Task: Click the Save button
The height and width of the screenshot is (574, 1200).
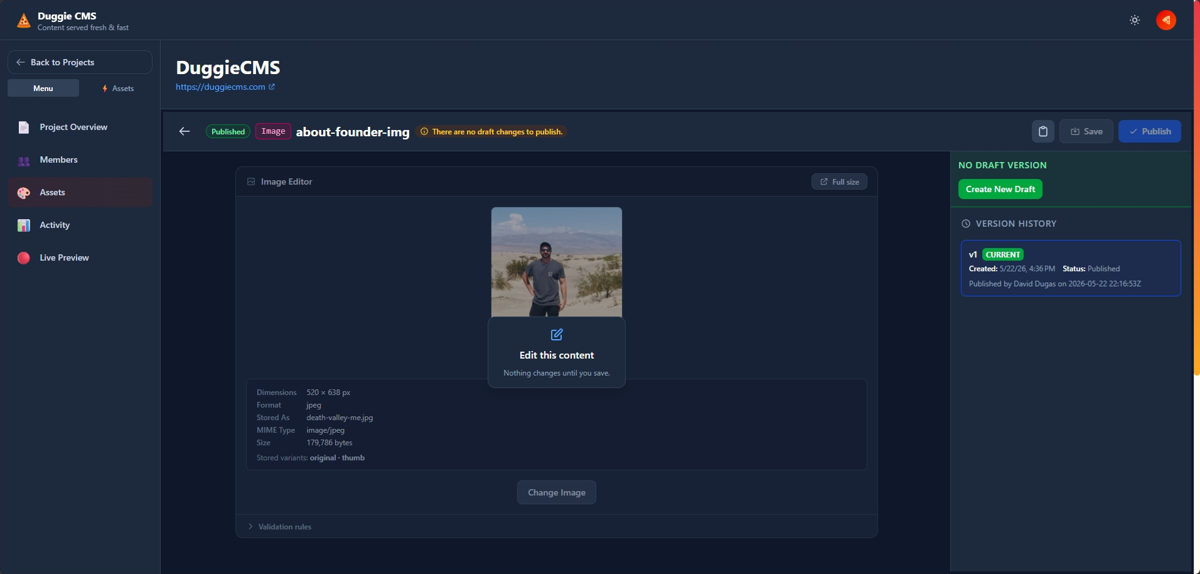Action: pyautogui.click(x=1086, y=131)
